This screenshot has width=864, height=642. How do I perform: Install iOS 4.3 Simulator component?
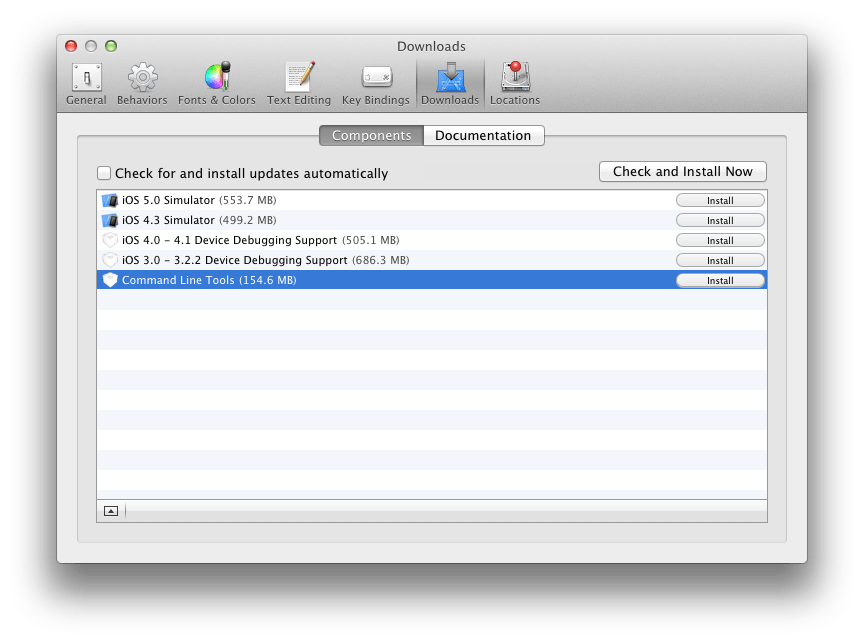[720, 220]
